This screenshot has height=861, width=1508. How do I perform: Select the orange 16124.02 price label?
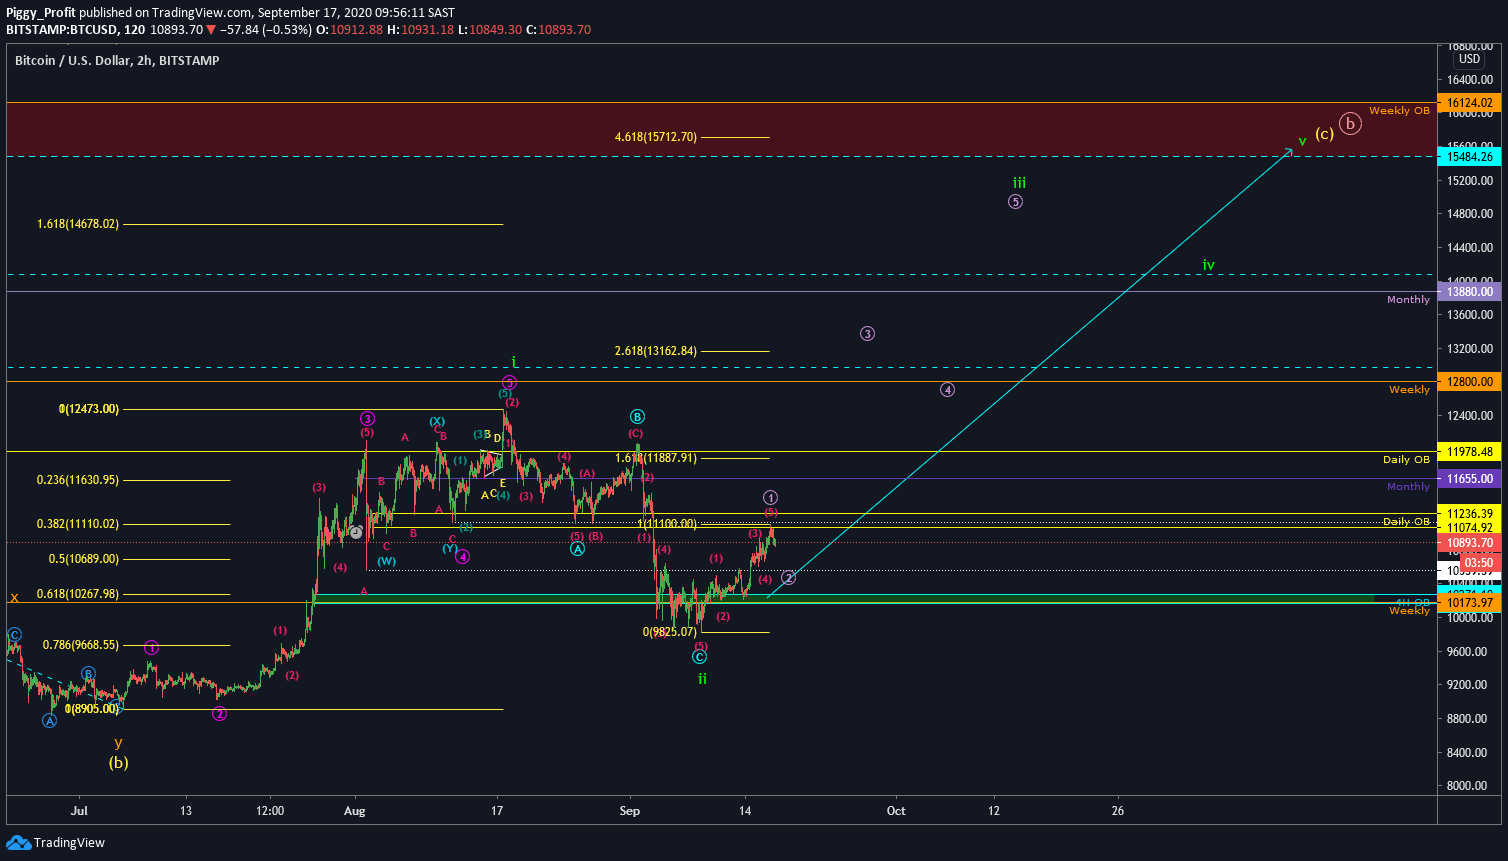tap(1469, 103)
